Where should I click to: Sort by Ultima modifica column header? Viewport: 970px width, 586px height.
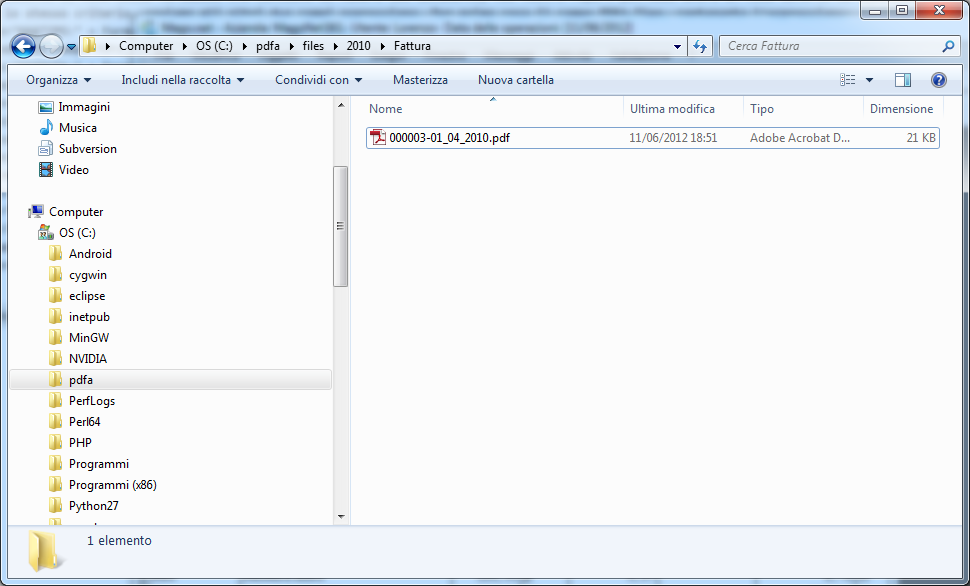click(x=672, y=109)
